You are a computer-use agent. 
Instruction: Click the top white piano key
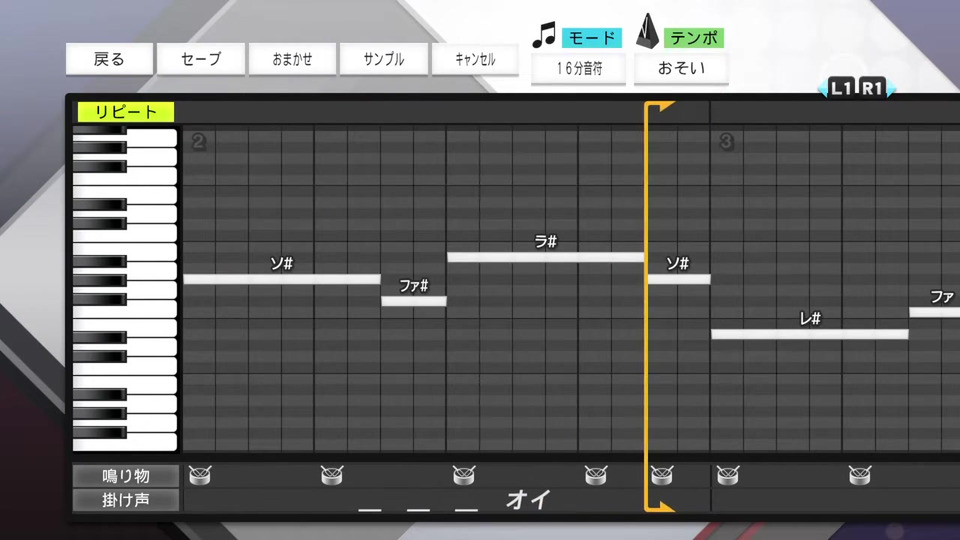(152, 138)
